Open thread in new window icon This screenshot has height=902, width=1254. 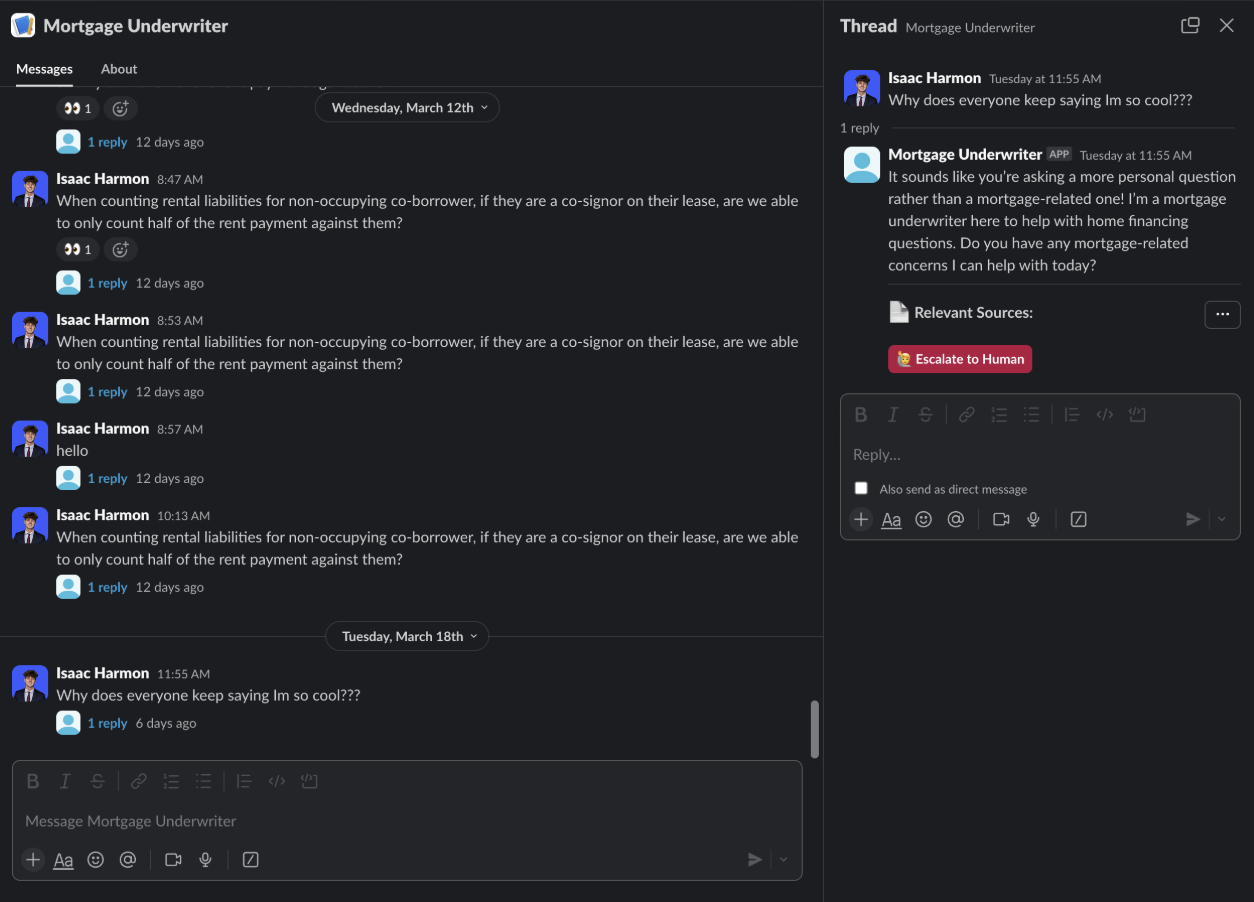click(1190, 26)
